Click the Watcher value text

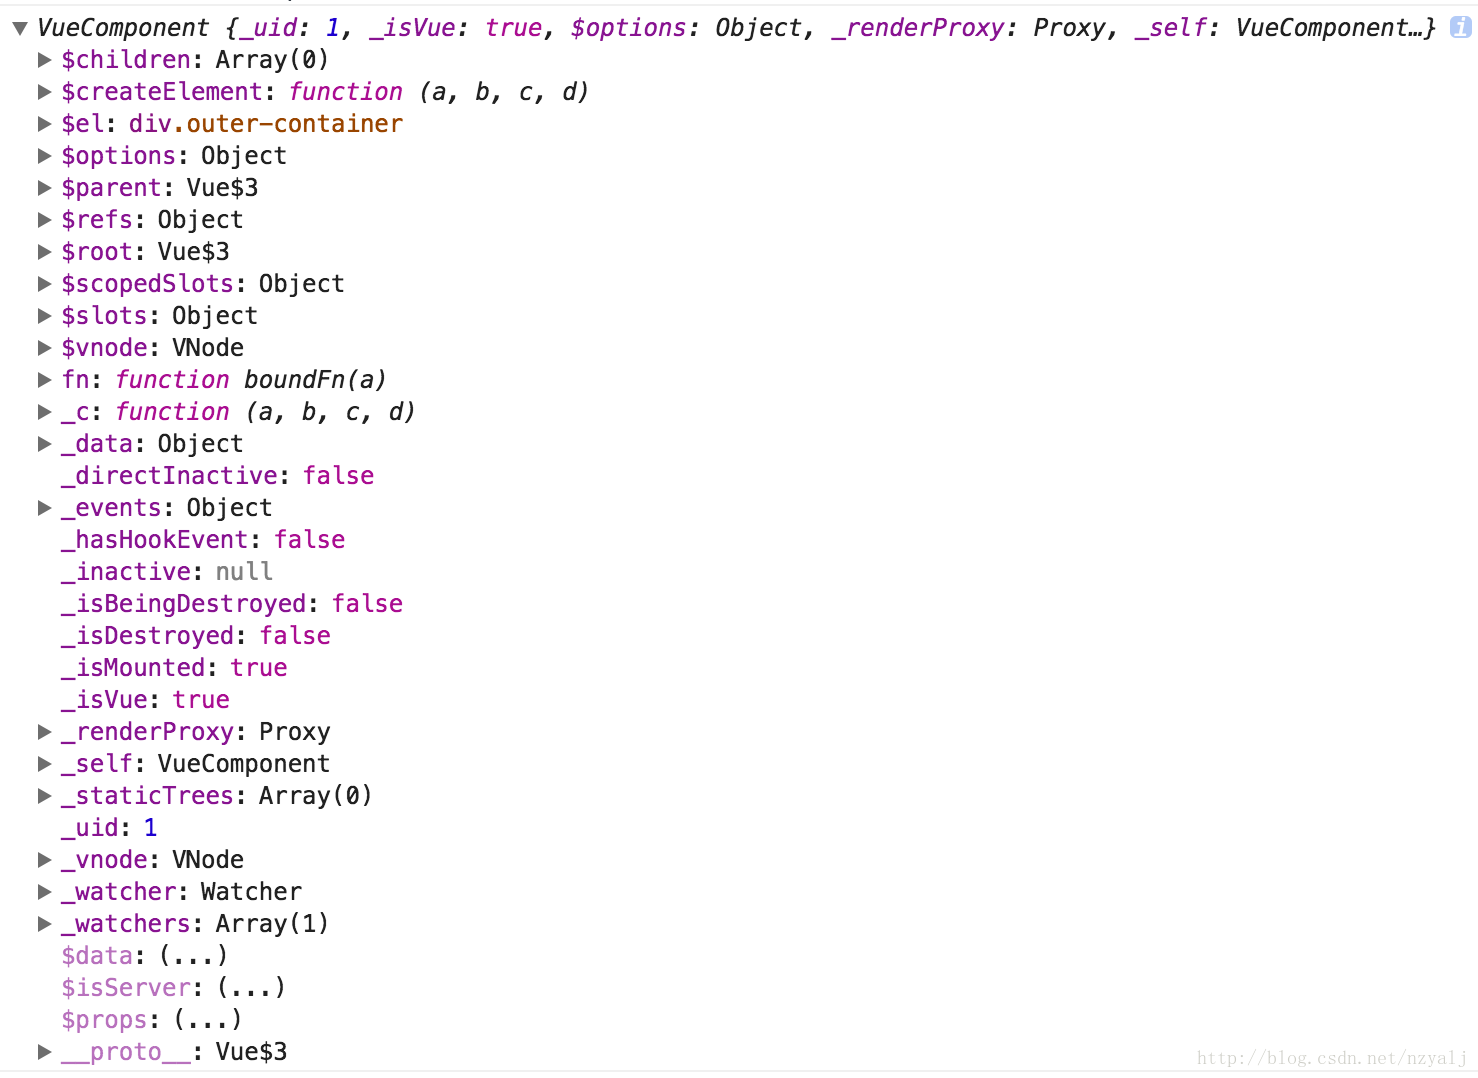(x=251, y=892)
